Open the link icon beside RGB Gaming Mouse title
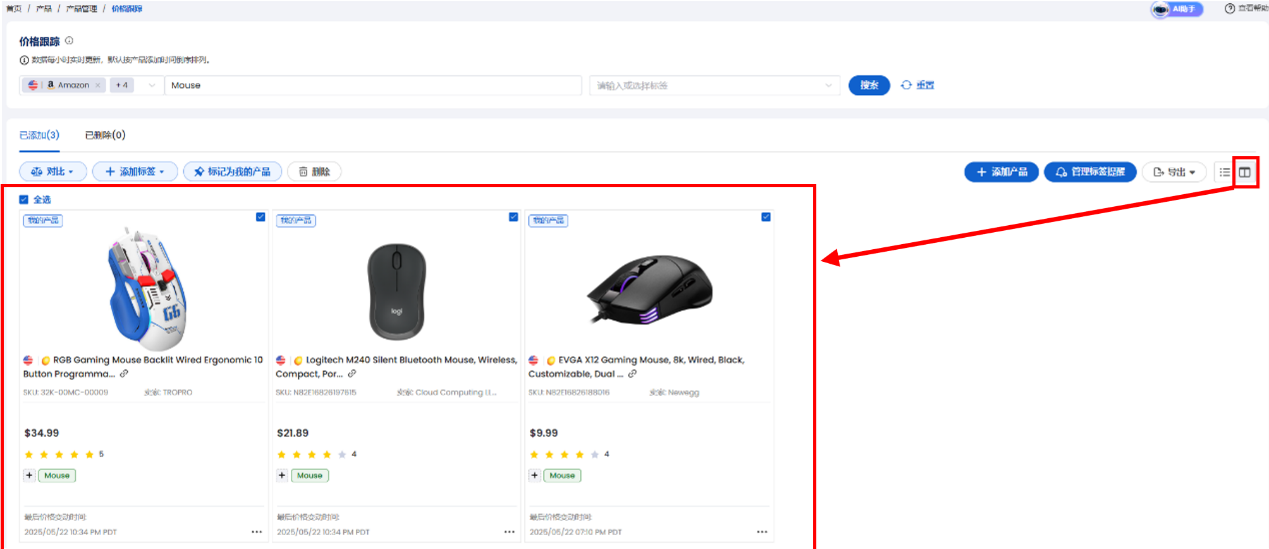The width and height of the screenshot is (1269, 549). coord(124,374)
